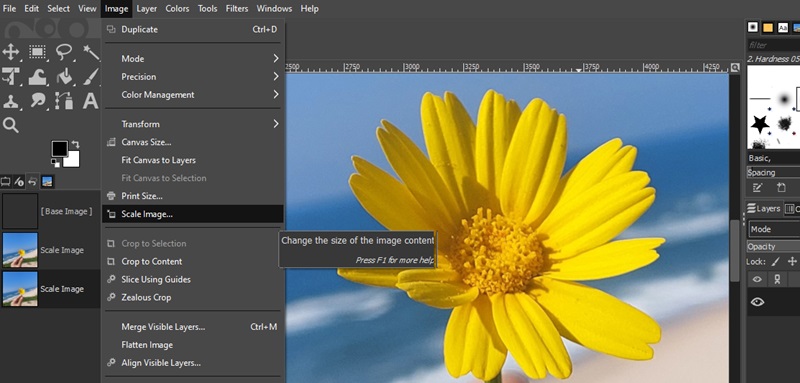This screenshot has width=800, height=383.
Task: Choose Fit Canvas to Layers
Action: pos(193,160)
